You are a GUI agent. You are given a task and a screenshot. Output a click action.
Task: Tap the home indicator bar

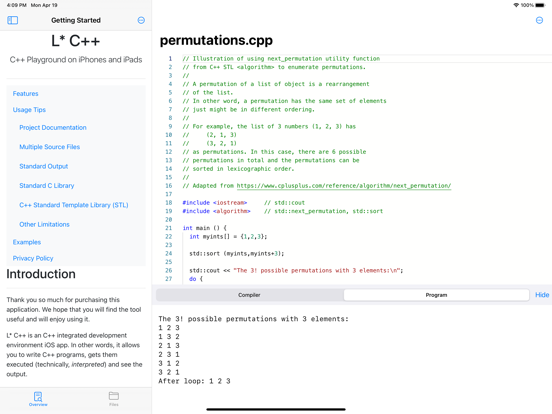(x=276, y=409)
